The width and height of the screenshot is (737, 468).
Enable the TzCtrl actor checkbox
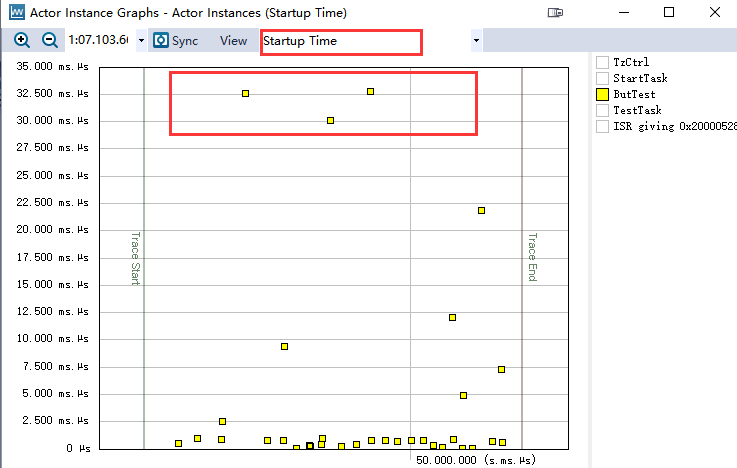click(602, 62)
